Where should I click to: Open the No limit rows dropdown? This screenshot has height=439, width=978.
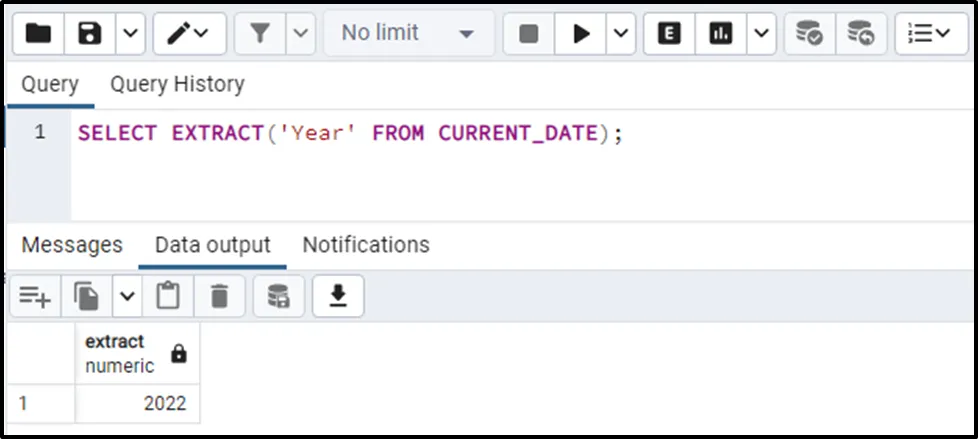pyautogui.click(x=408, y=34)
